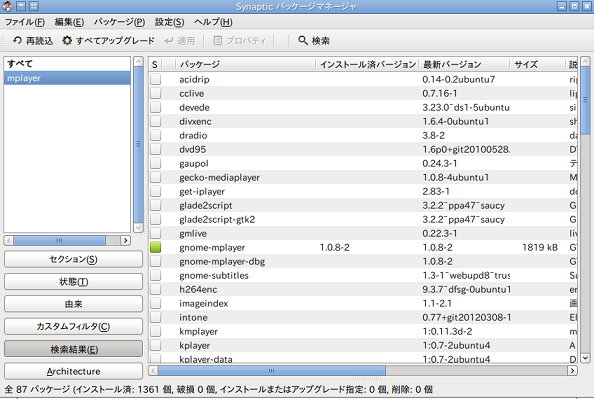594x399 pixels.
Task: Click the Synaptic app icon in the title bar
Action: point(8,6)
